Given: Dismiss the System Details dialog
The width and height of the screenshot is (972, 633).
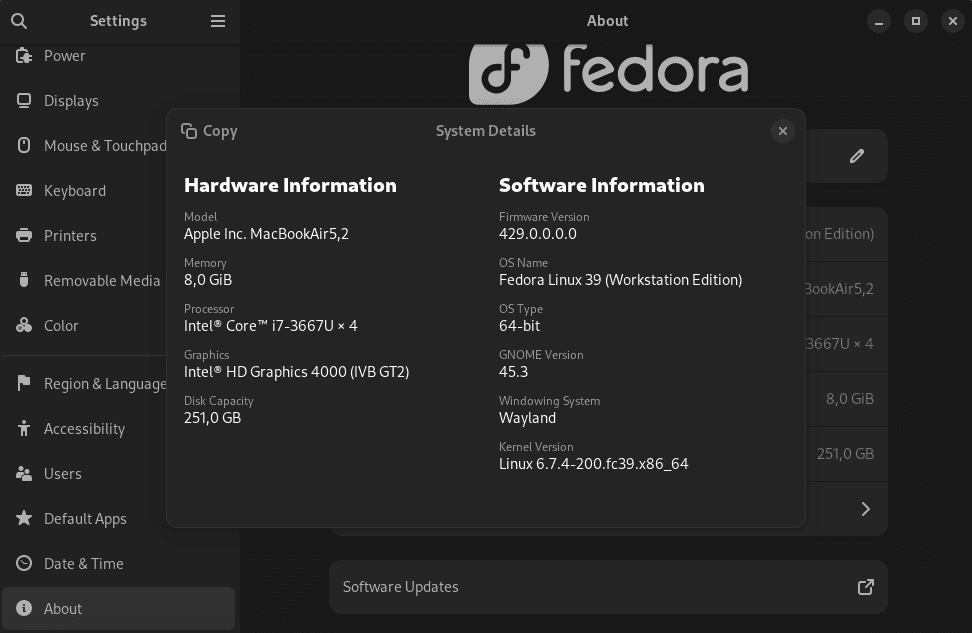Looking at the screenshot, I should [x=783, y=131].
